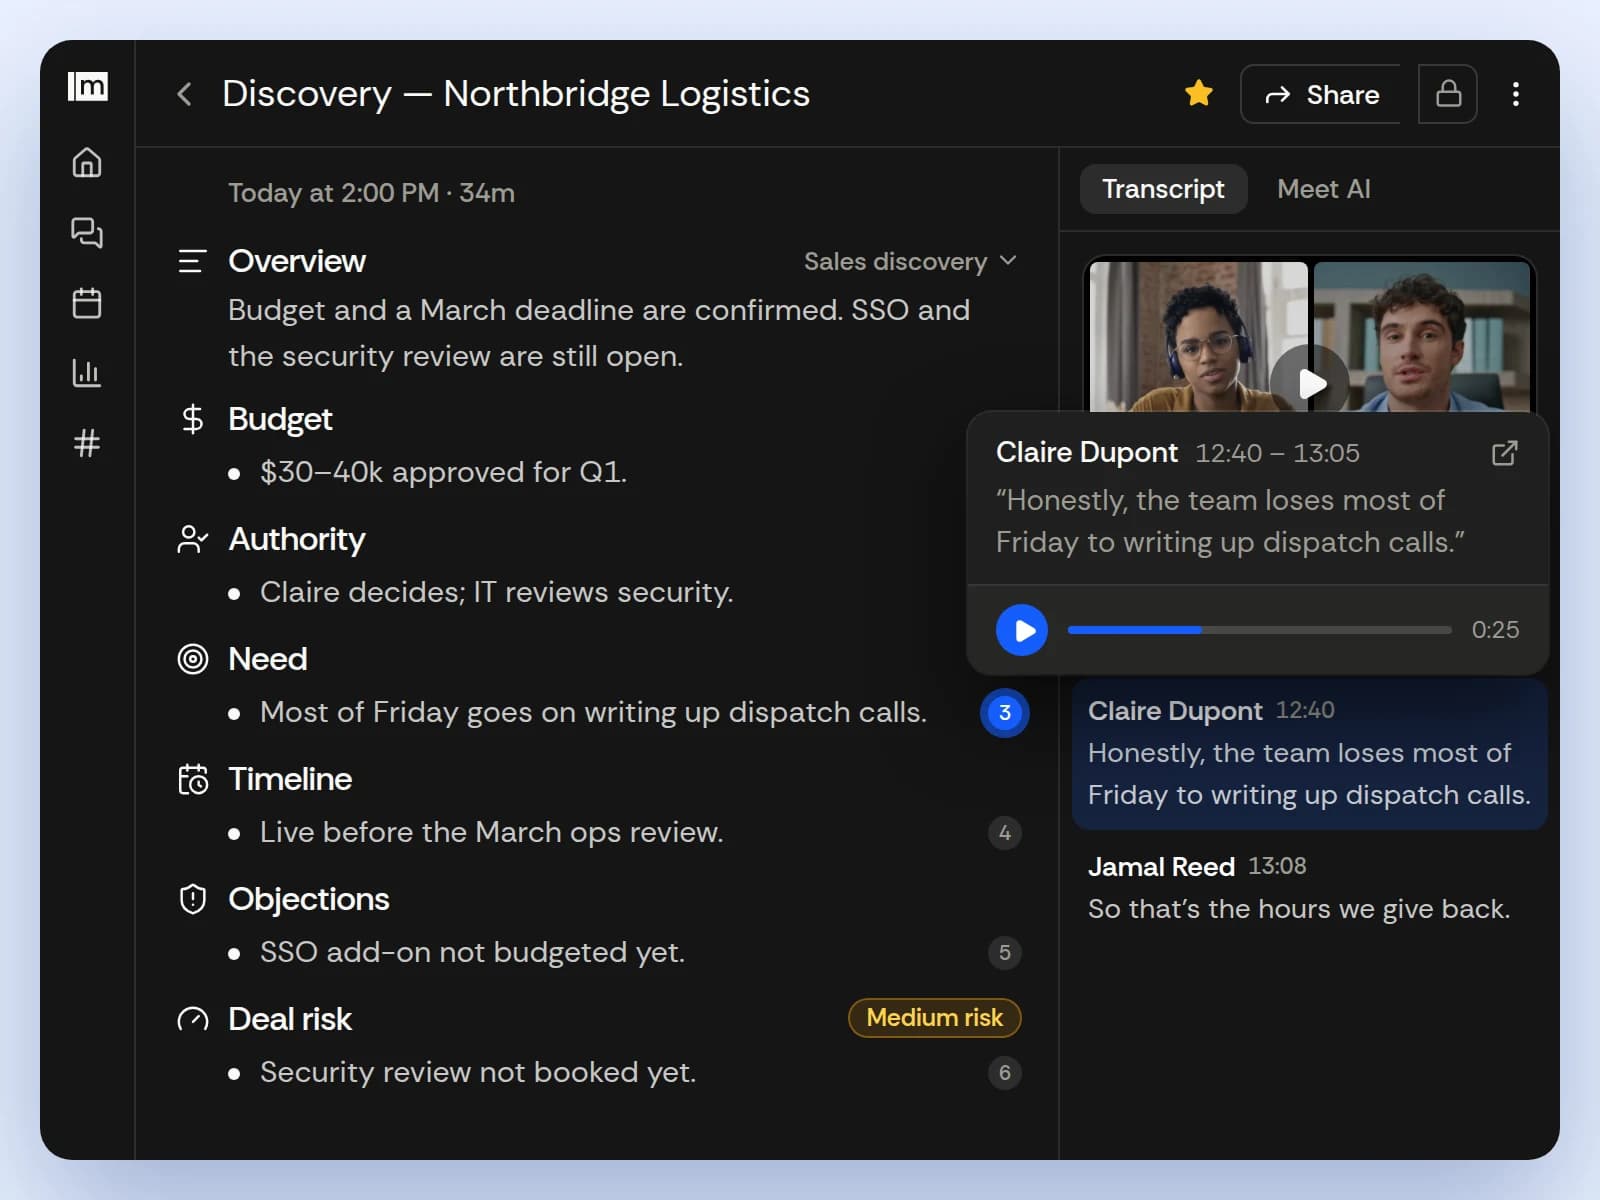Open the three-dot more options menu
Viewport: 1600px width, 1200px height.
[x=1516, y=94]
